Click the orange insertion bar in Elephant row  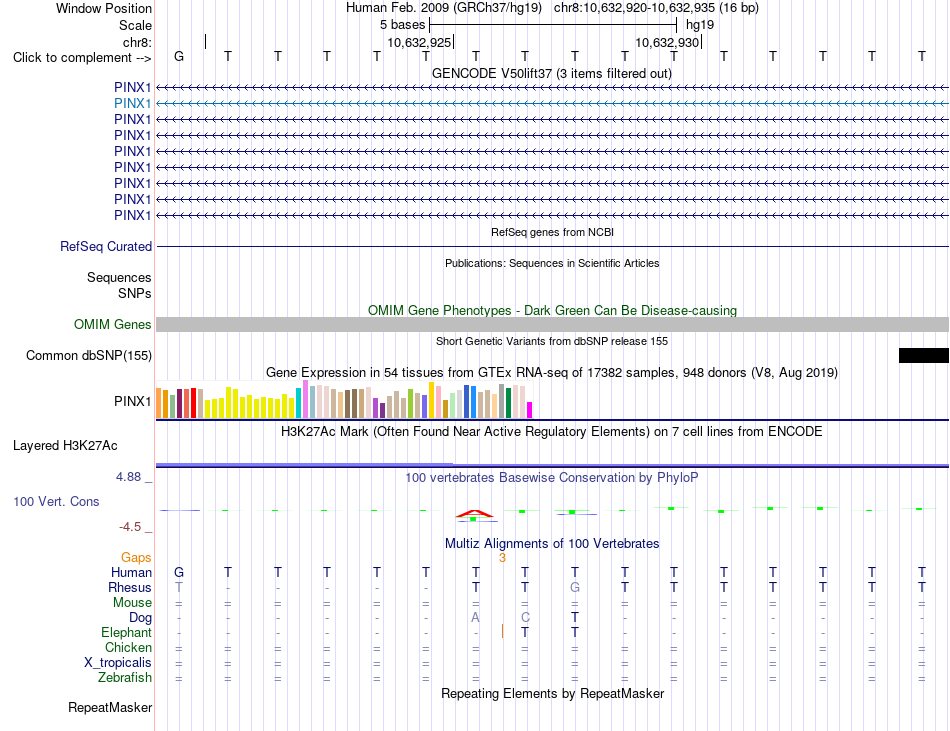502,632
